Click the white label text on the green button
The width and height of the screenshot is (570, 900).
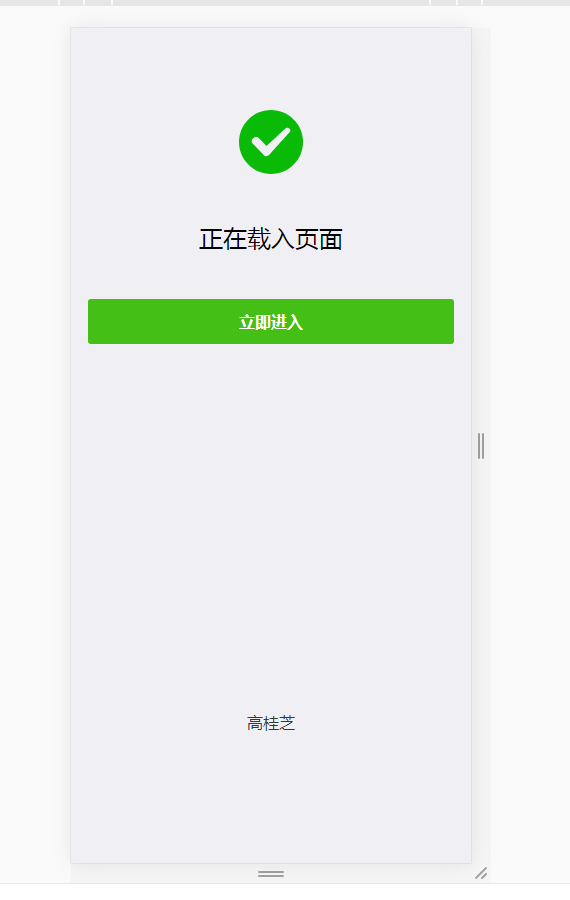[x=271, y=322]
